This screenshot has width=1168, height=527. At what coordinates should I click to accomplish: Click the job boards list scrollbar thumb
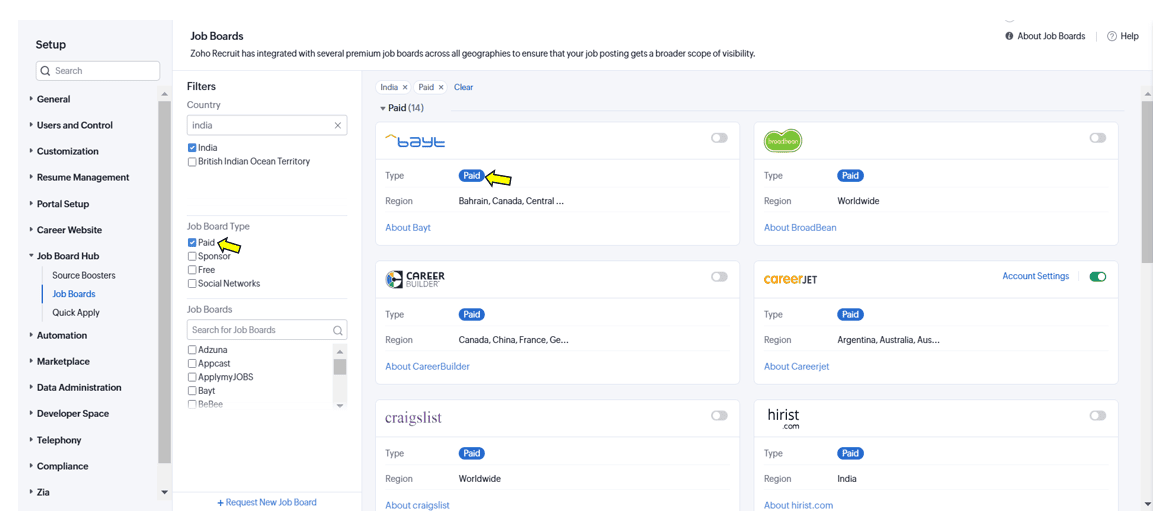[340, 367]
